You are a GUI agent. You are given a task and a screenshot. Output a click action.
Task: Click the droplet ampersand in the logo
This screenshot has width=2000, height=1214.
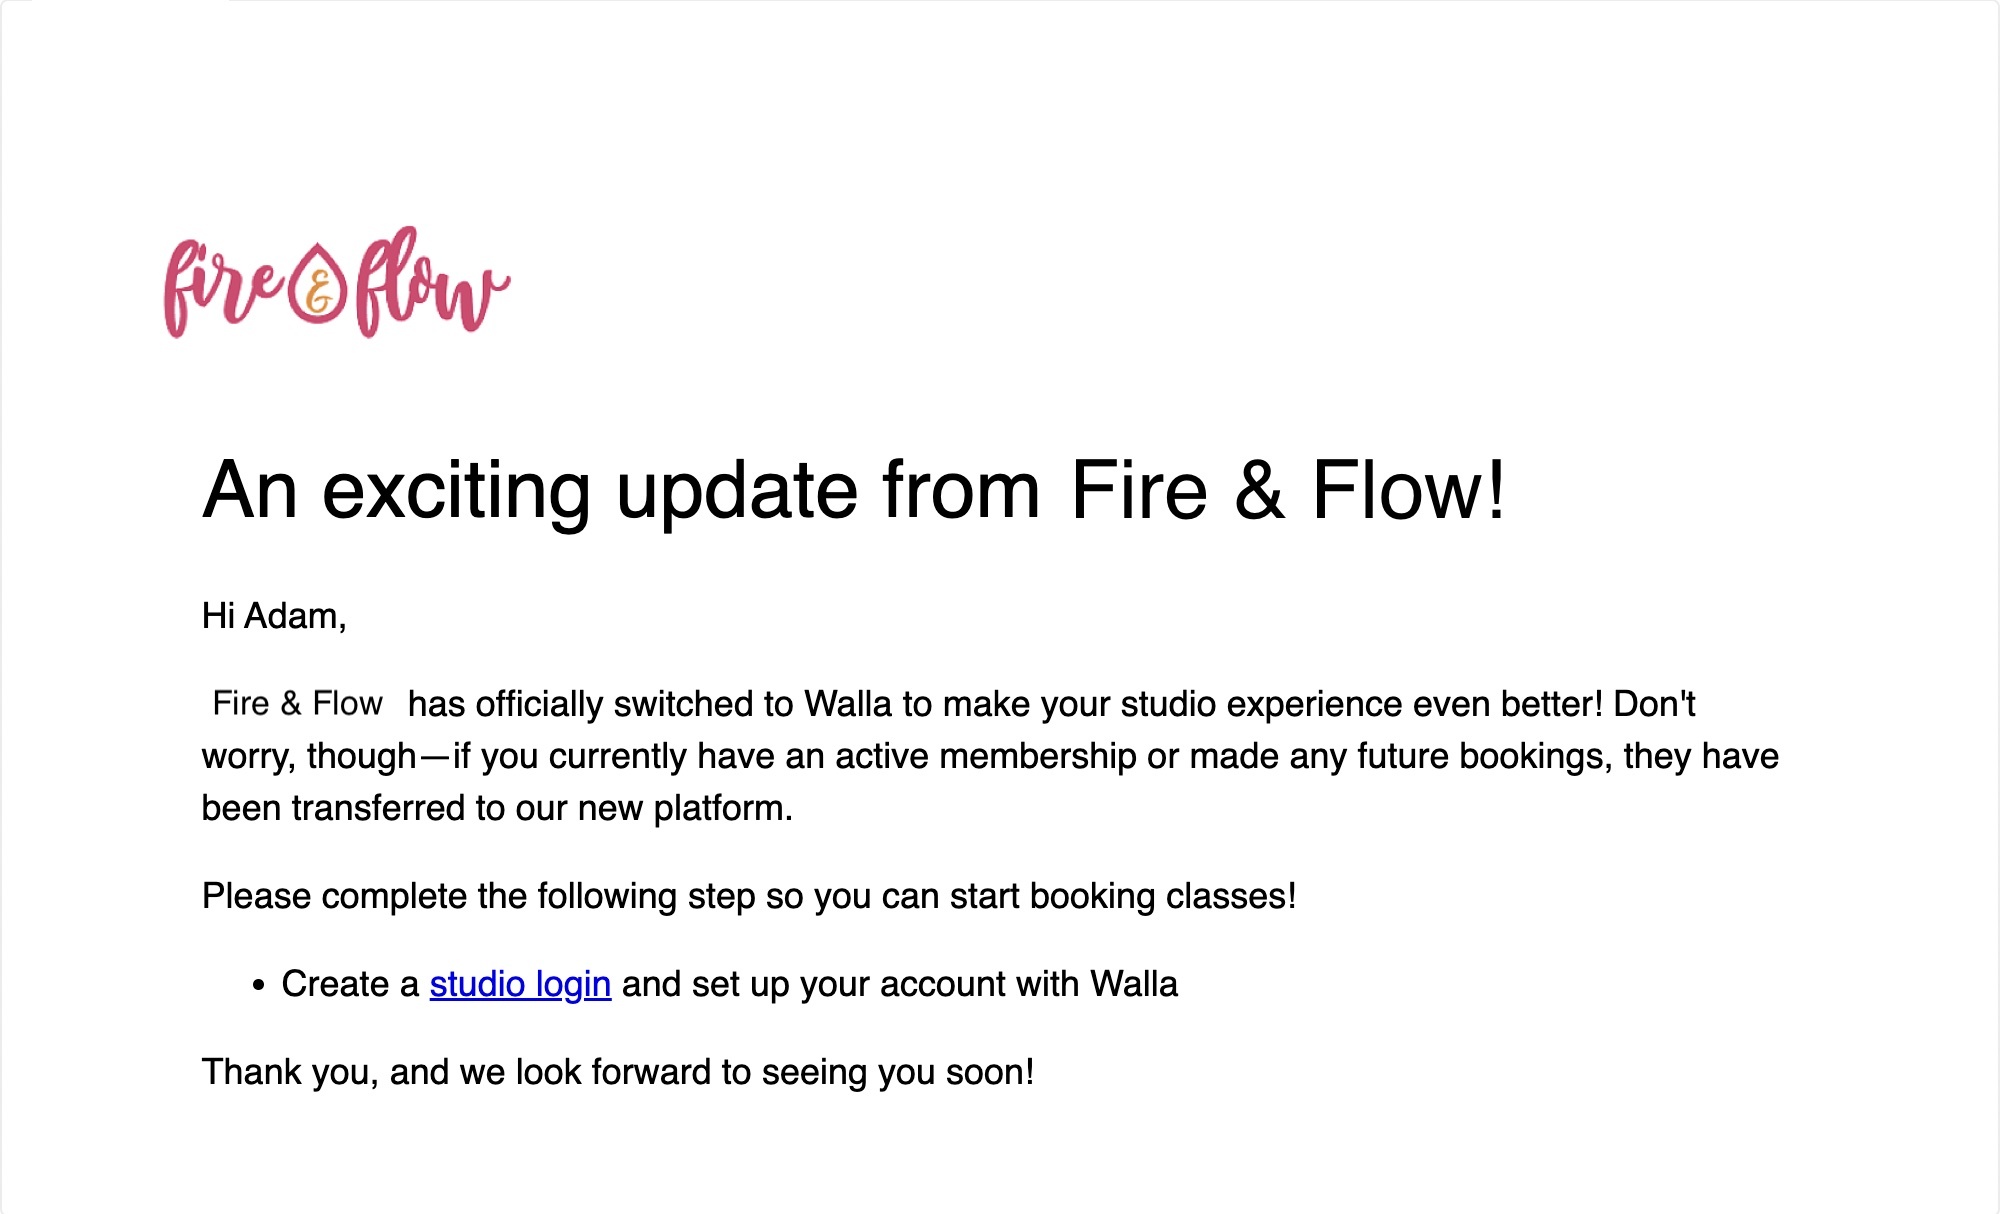(x=319, y=287)
